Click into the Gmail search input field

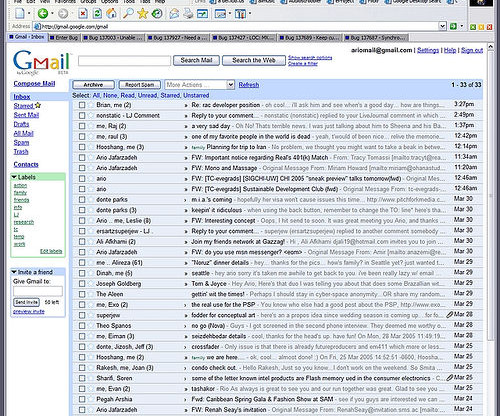[124, 61]
